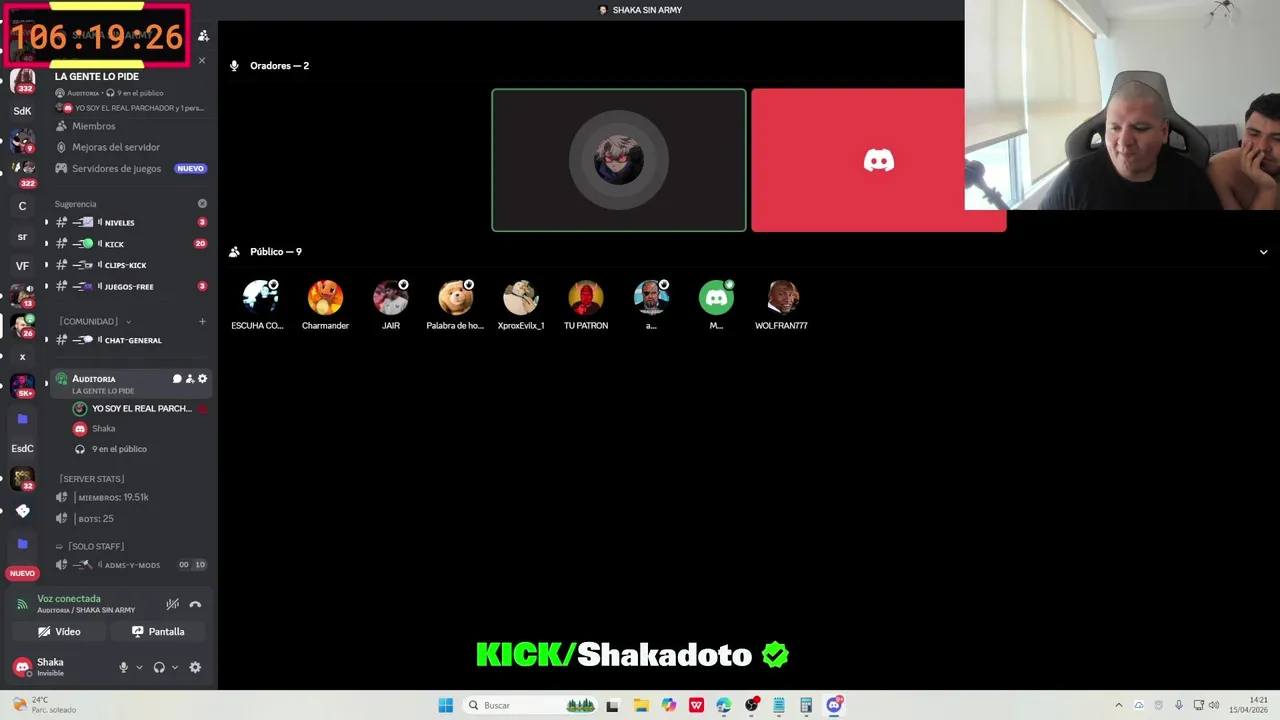1280x720 pixels.
Task: Add a channel to COMUNIDAD category
Action: [202, 321]
